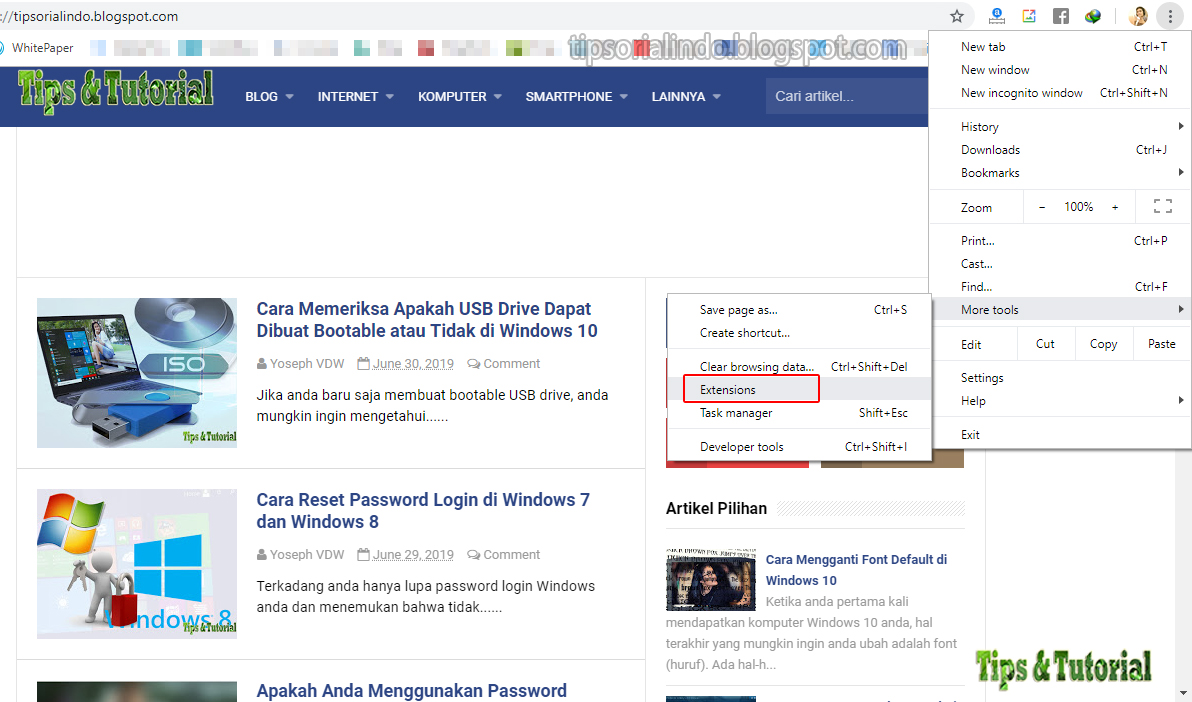Open Chrome's three-dot menu
Image resolution: width=1192 pixels, height=702 pixels.
point(1169,16)
